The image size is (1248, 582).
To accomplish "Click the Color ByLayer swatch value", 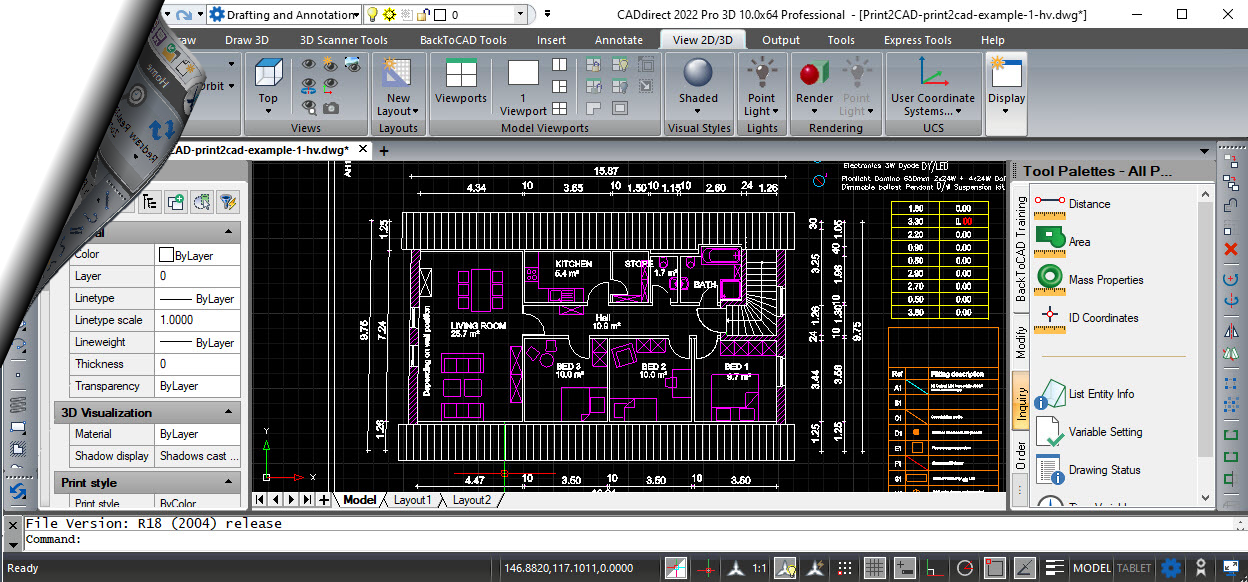I will click(x=197, y=255).
